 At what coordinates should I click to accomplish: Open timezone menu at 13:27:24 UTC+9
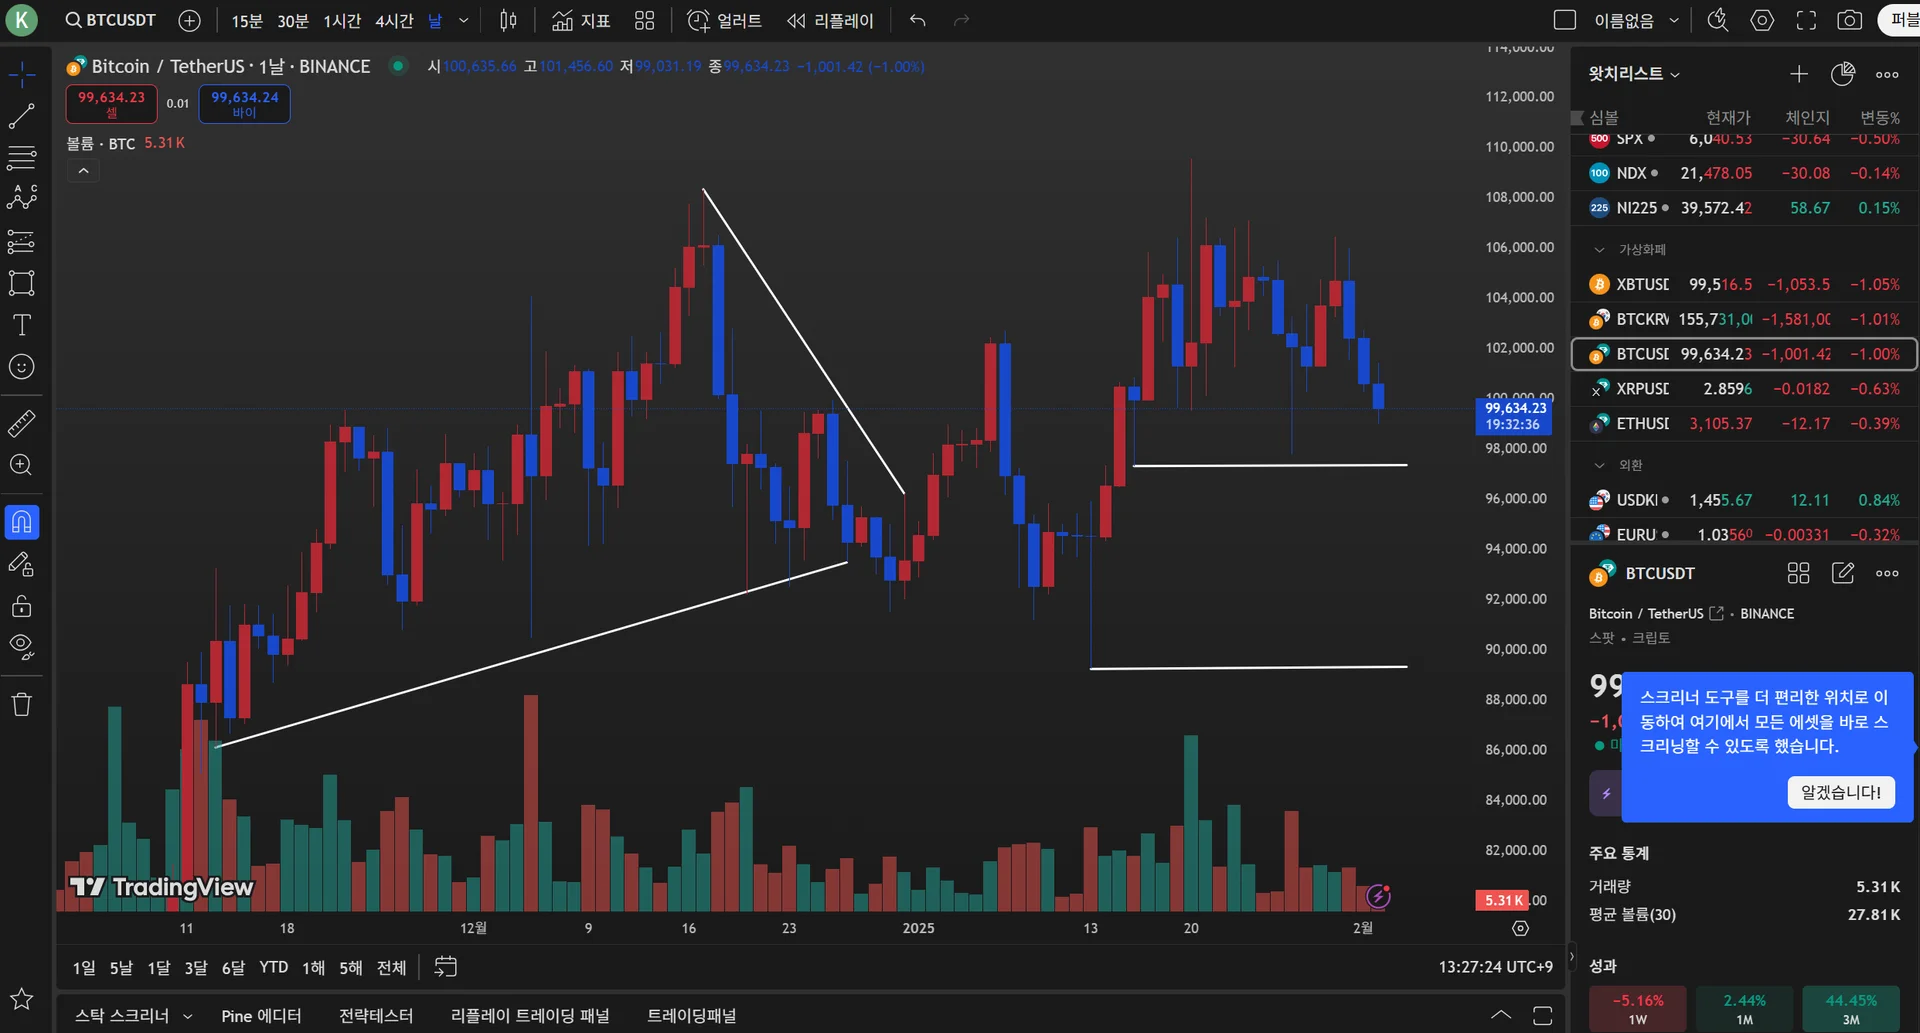point(1496,967)
